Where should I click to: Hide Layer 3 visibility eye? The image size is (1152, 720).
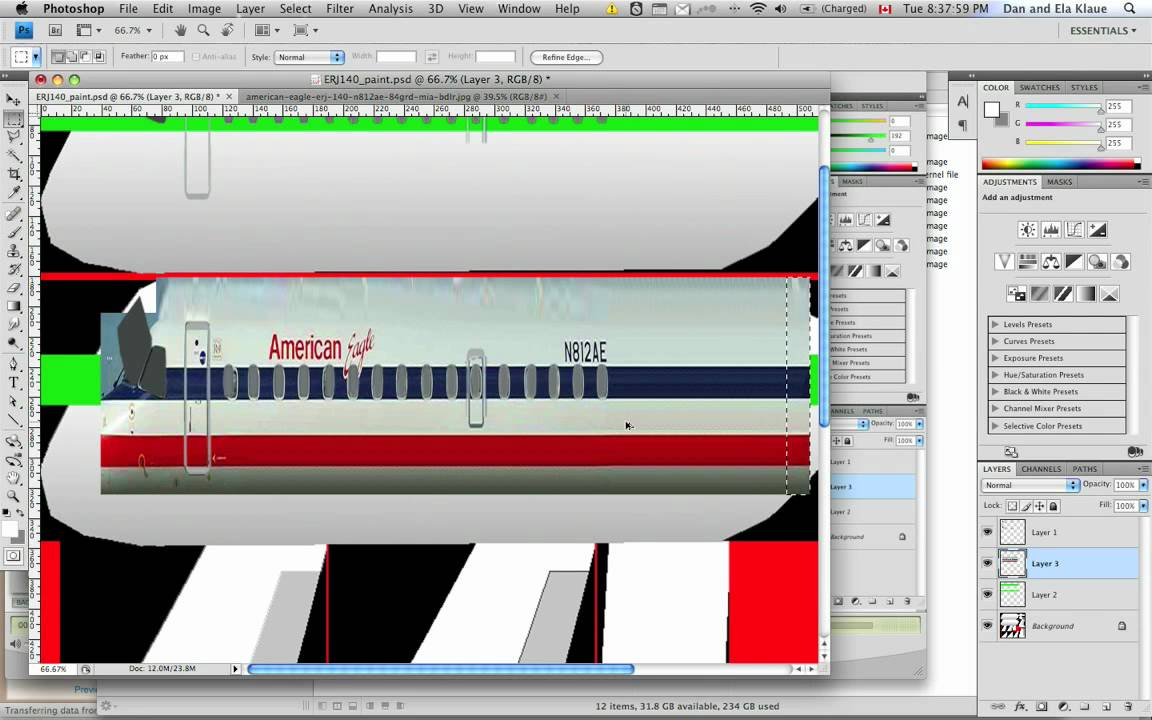click(987, 564)
